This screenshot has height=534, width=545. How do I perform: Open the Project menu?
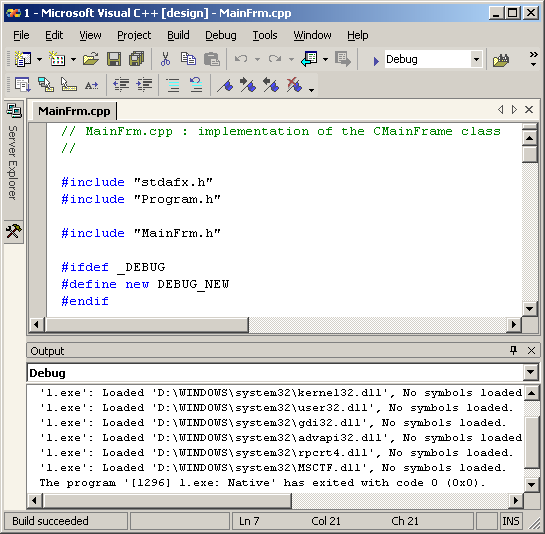pos(134,35)
